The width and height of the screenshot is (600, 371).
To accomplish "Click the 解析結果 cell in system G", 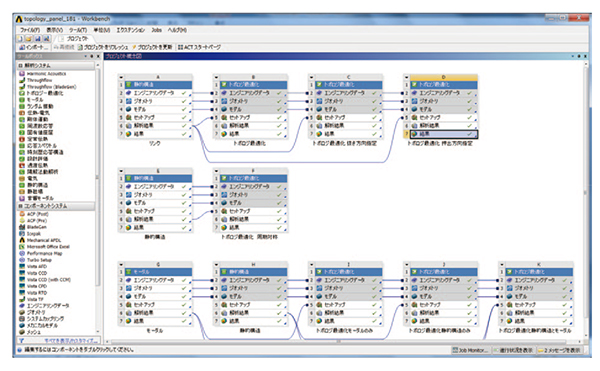I will pyautogui.click(x=158, y=313).
